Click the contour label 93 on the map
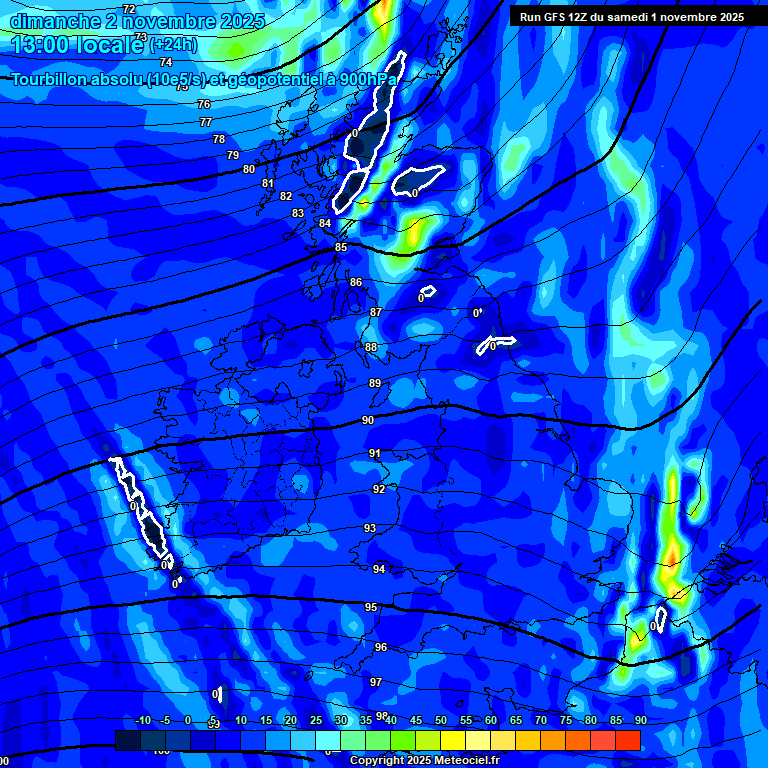768x768 pixels. [x=370, y=528]
